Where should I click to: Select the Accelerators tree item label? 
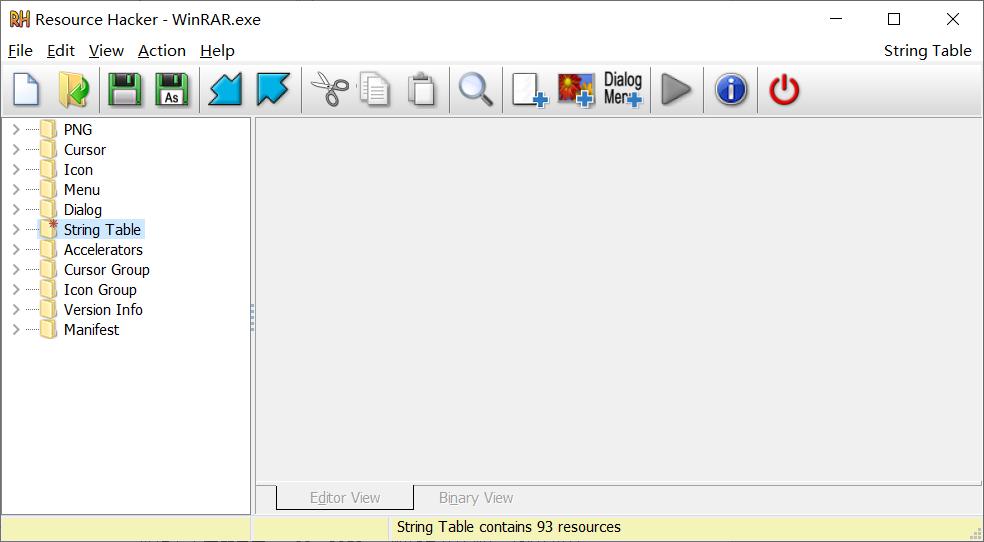coord(104,250)
